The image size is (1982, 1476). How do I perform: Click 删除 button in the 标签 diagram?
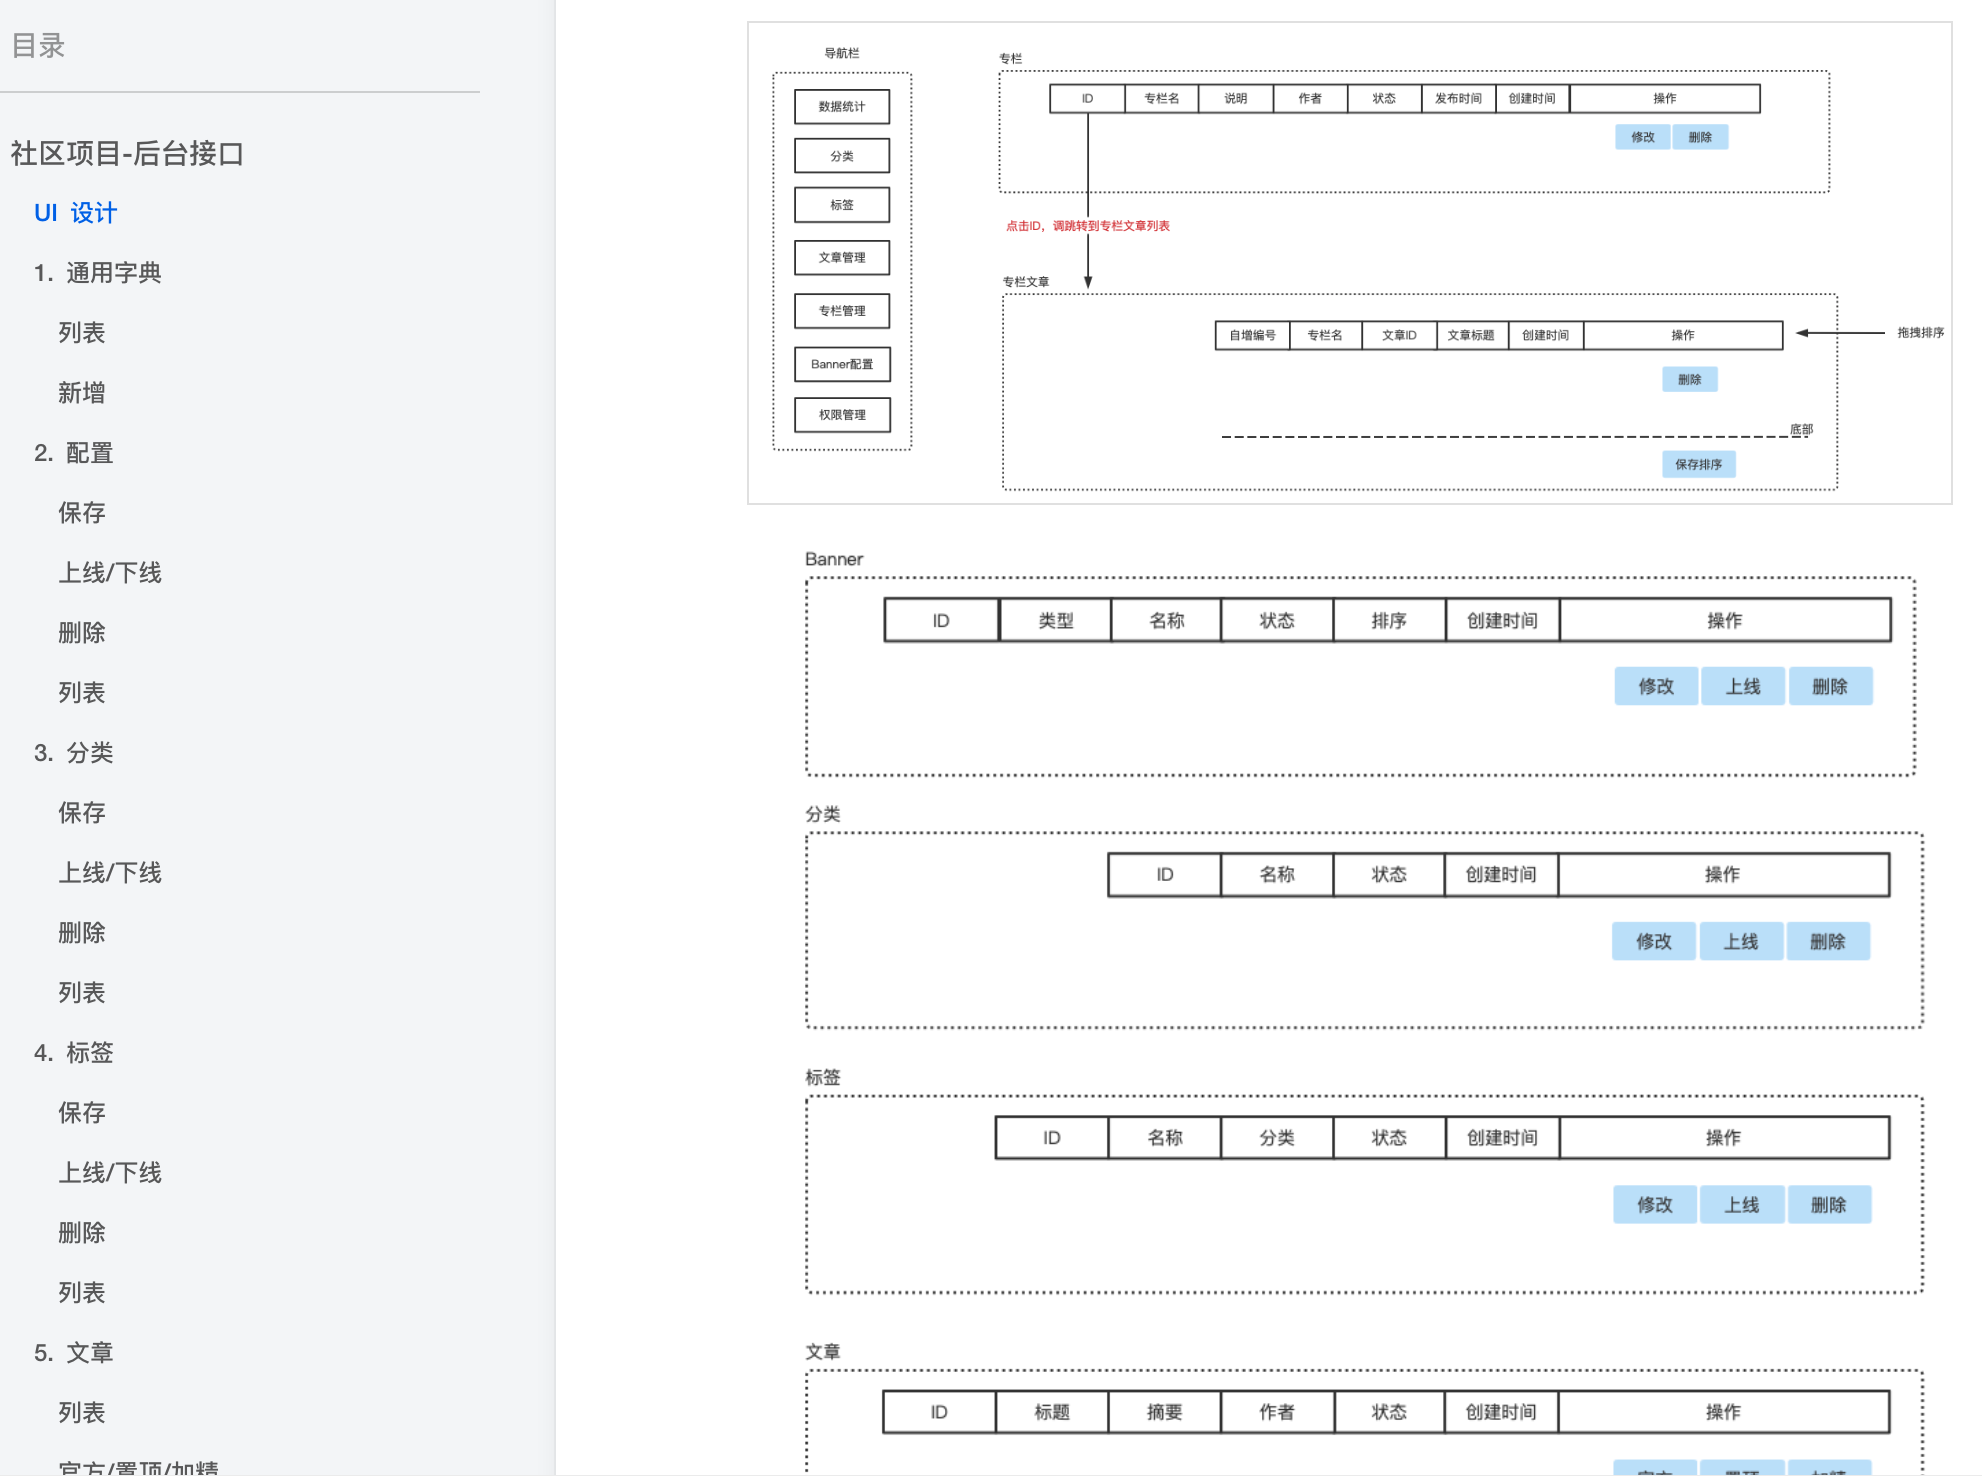click(1828, 1205)
